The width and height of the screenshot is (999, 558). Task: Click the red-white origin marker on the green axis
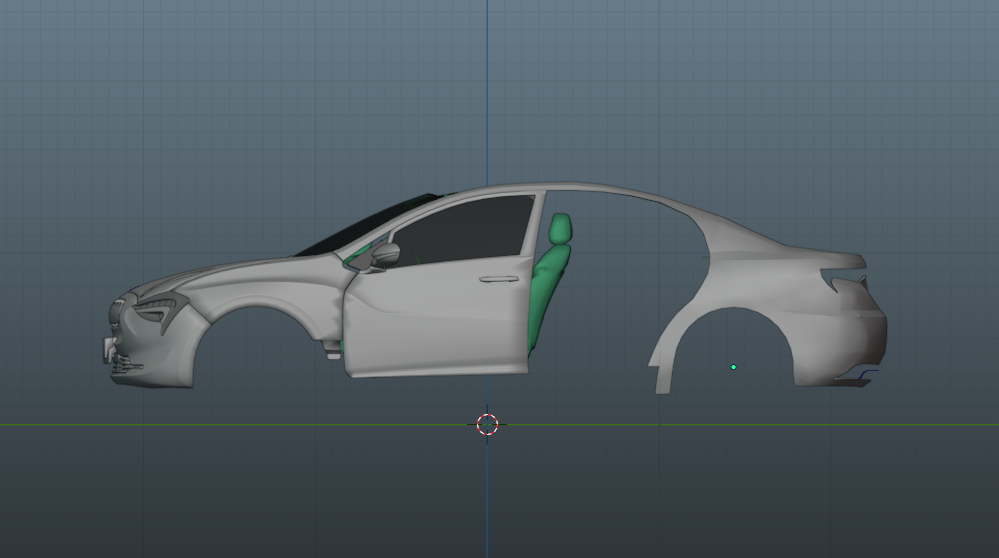(x=487, y=424)
